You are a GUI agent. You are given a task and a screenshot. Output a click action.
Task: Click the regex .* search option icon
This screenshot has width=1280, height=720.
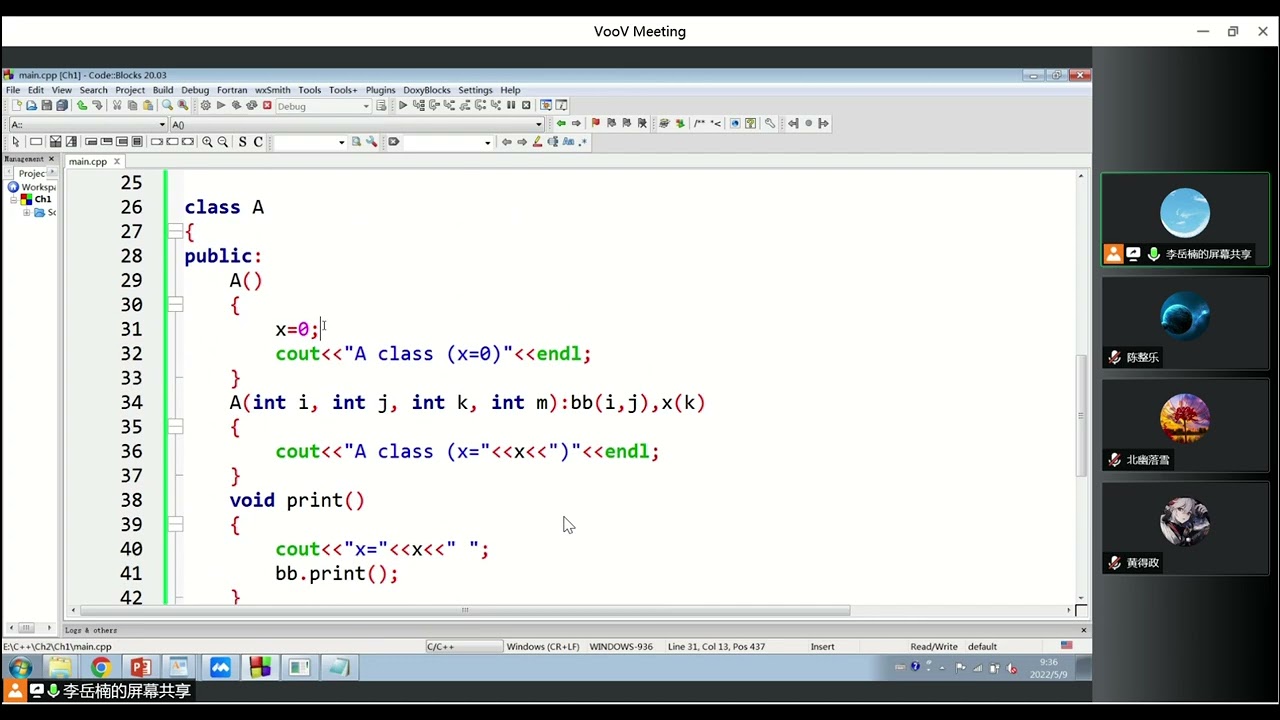(x=582, y=142)
